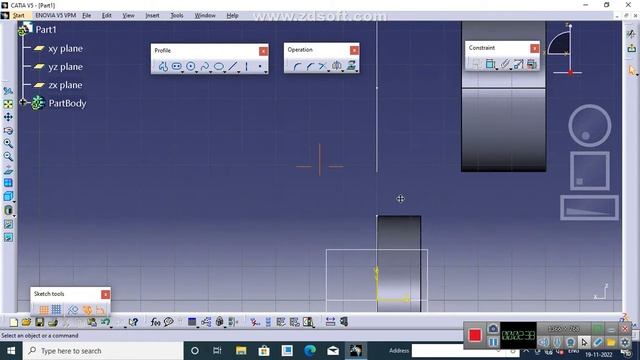Close the Operation toolbar

click(354, 50)
